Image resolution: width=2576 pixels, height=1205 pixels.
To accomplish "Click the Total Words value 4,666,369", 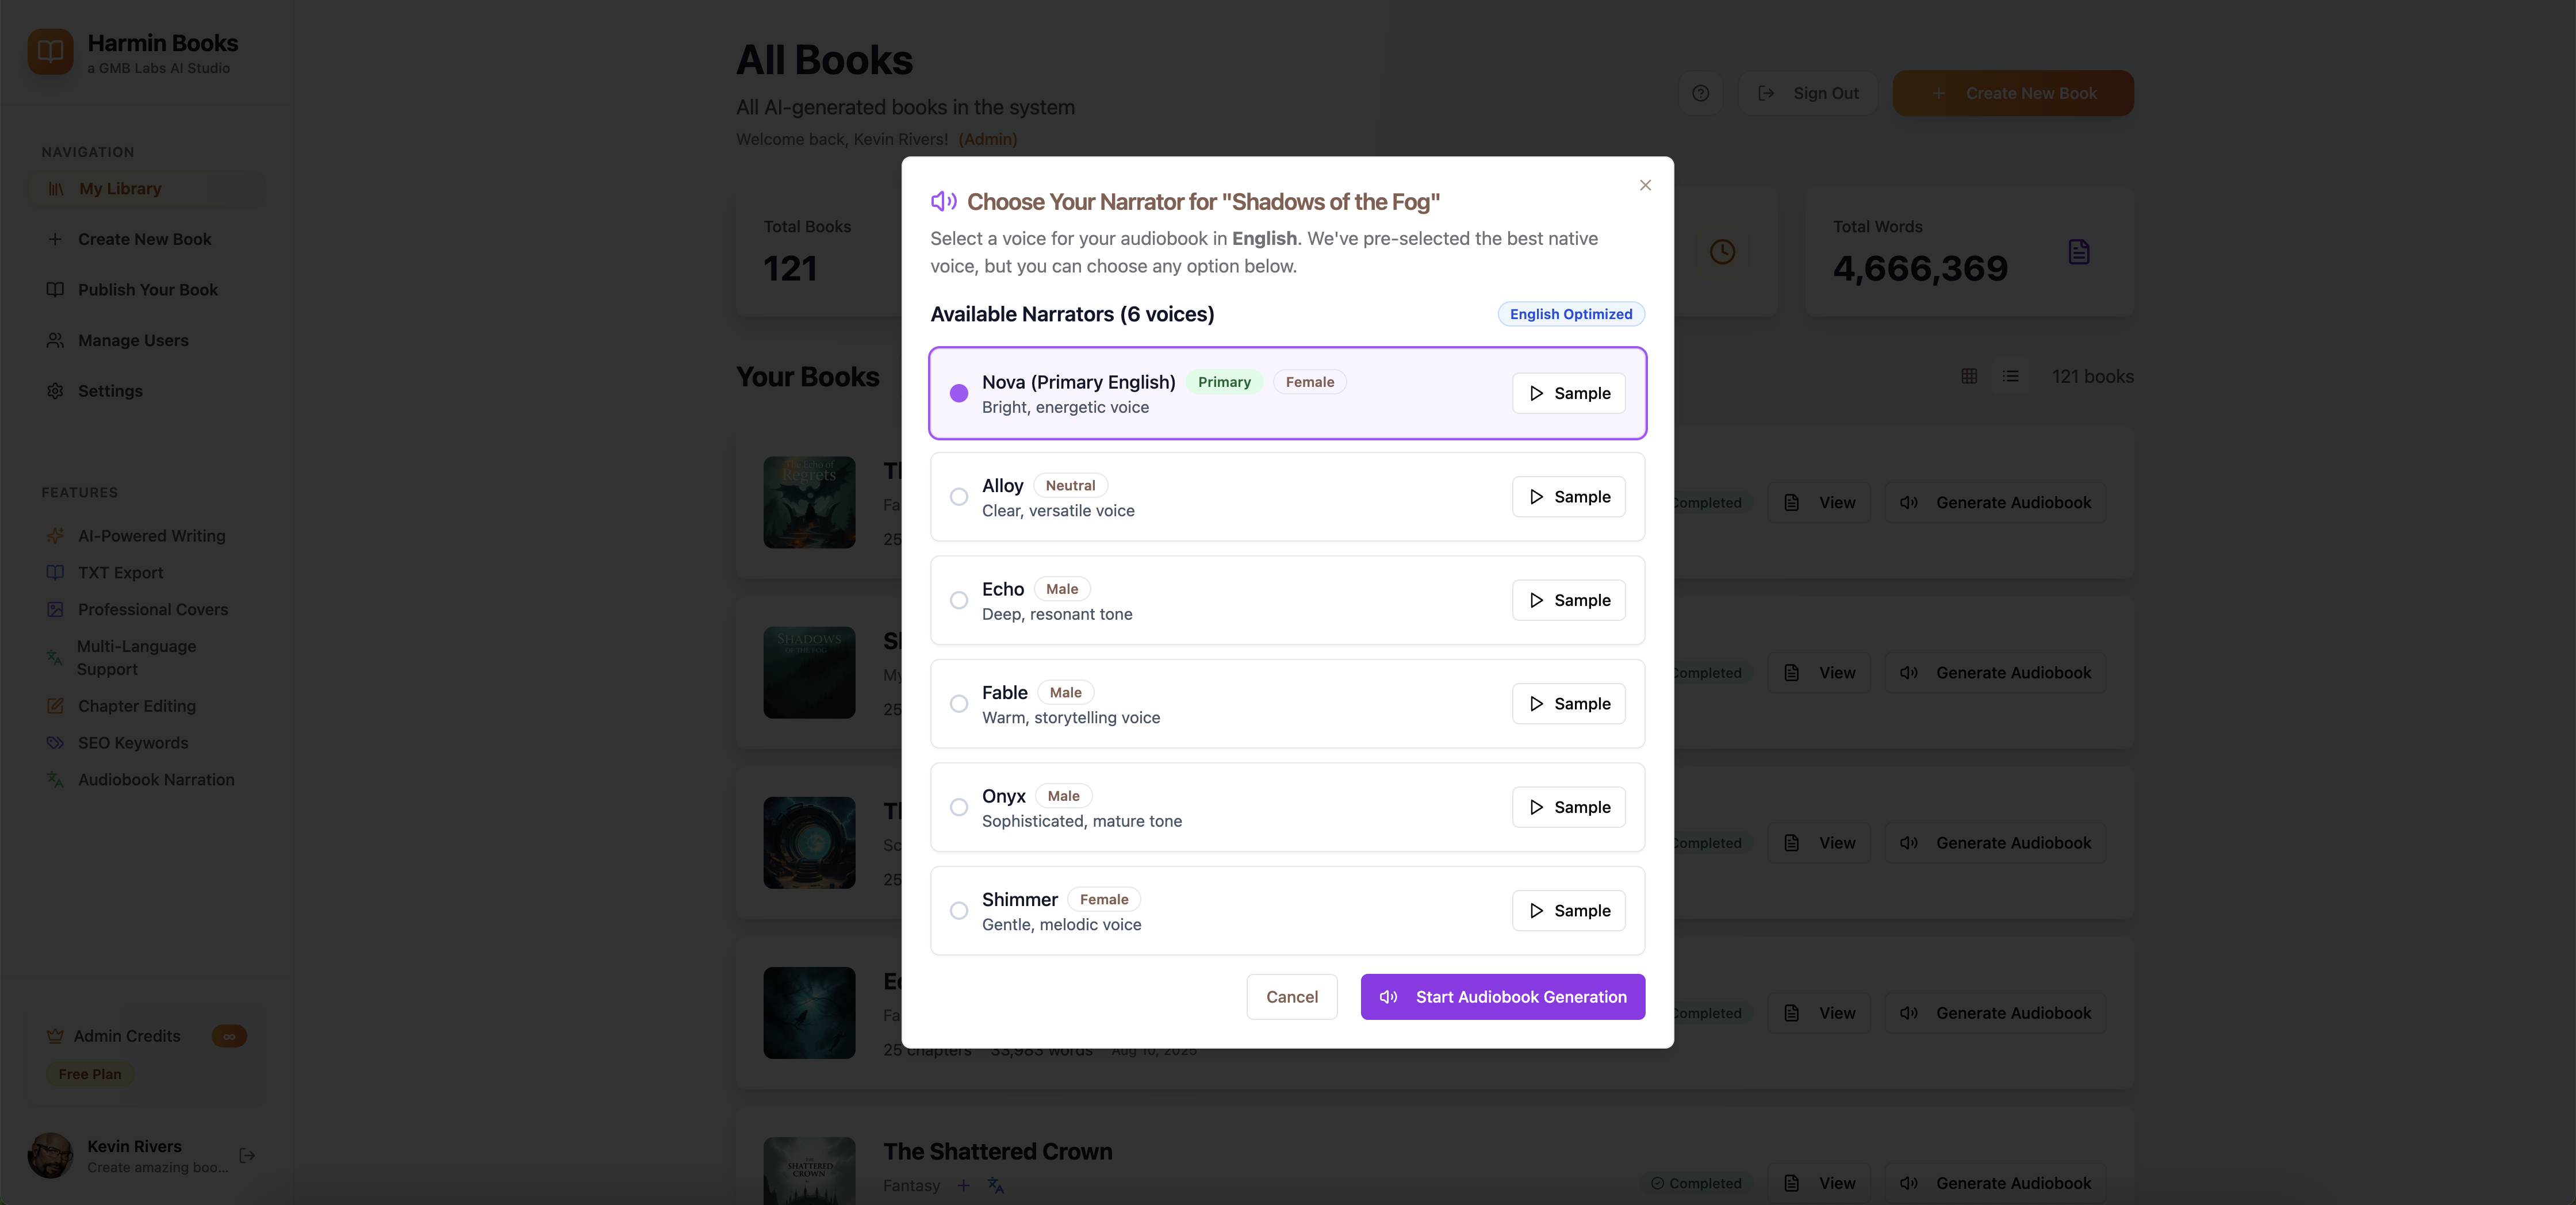I will pyautogui.click(x=1920, y=268).
